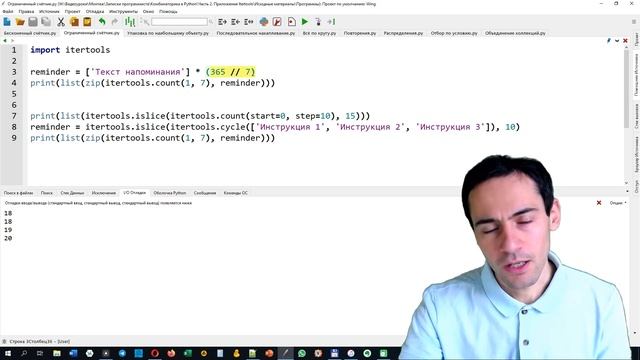Screen dimensions: 640x360
Task: Open the Оболочка Python panel tab
Action: click(x=169, y=193)
